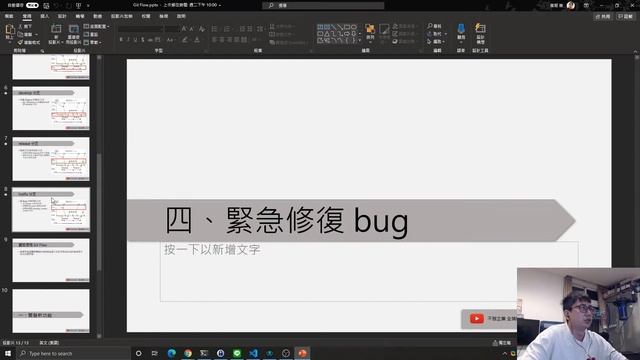Click the New Slide icon

56,29
